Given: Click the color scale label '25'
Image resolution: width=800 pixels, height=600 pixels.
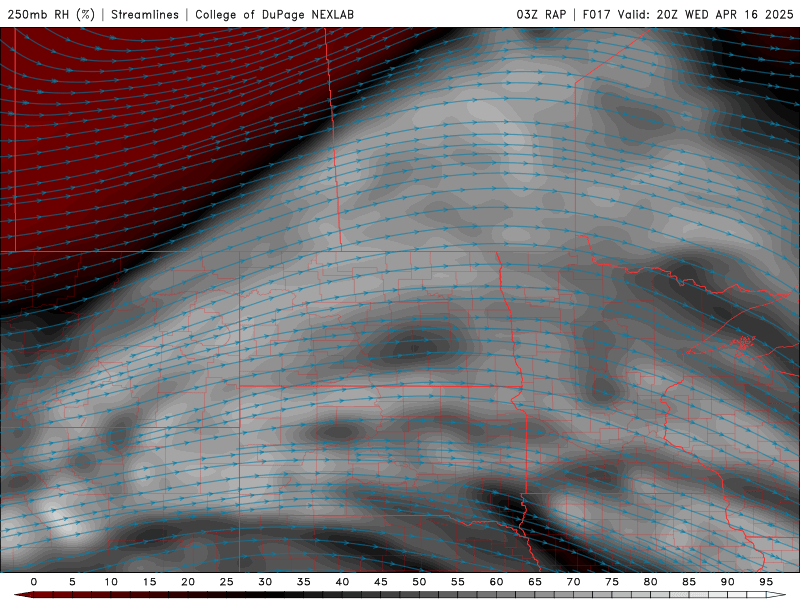Looking at the screenshot, I should [227, 582].
